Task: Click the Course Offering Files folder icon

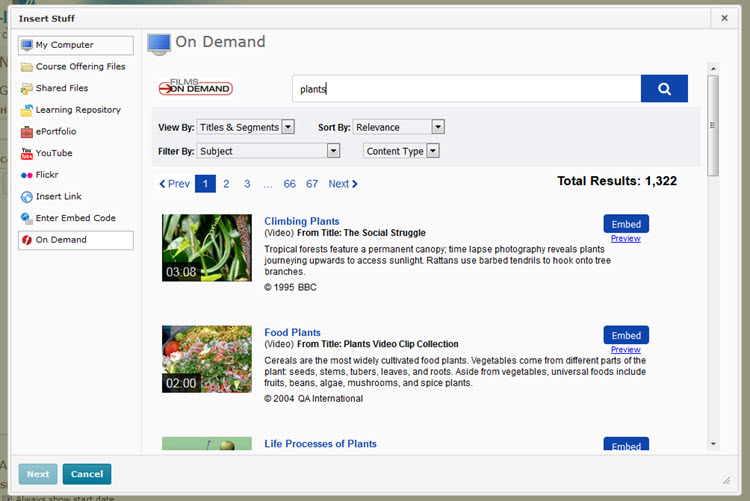Action: [x=27, y=67]
